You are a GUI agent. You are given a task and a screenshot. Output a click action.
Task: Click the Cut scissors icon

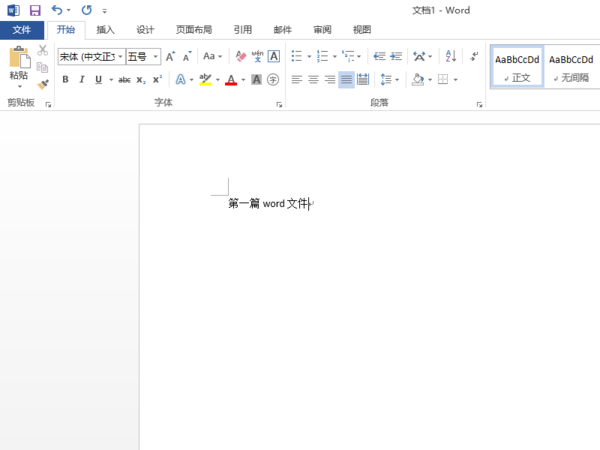click(x=43, y=50)
